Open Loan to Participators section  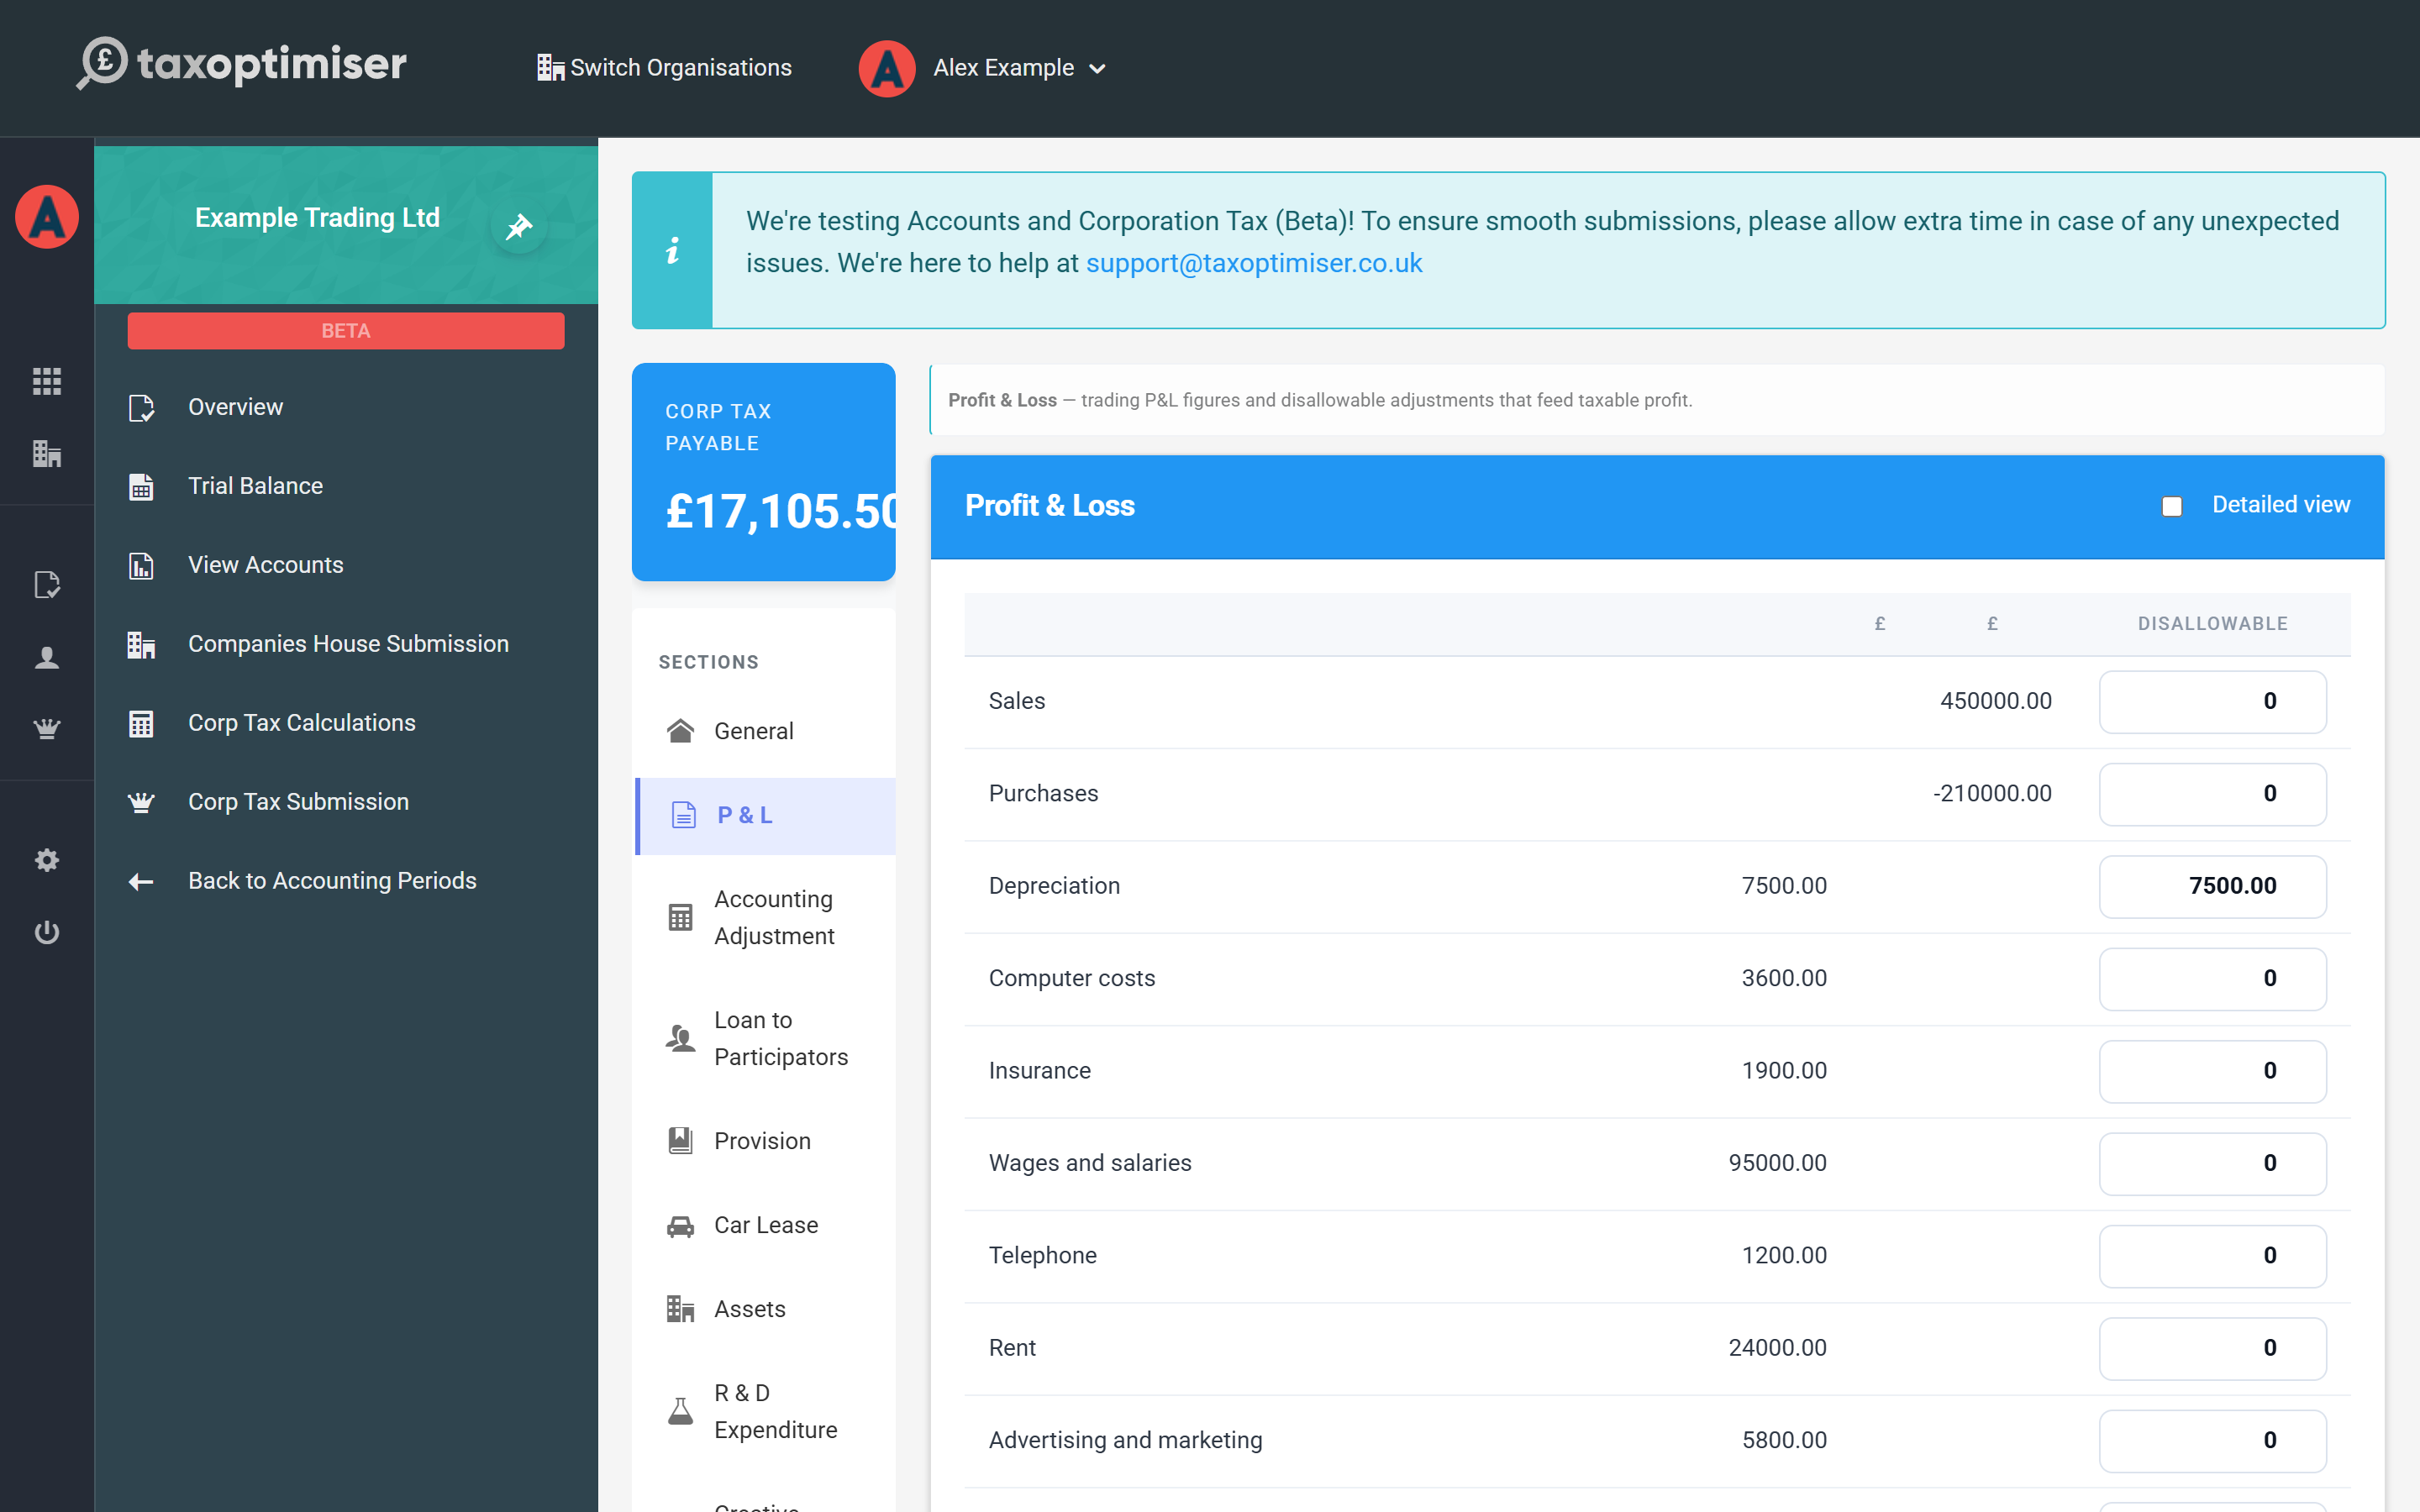pyautogui.click(x=765, y=1038)
